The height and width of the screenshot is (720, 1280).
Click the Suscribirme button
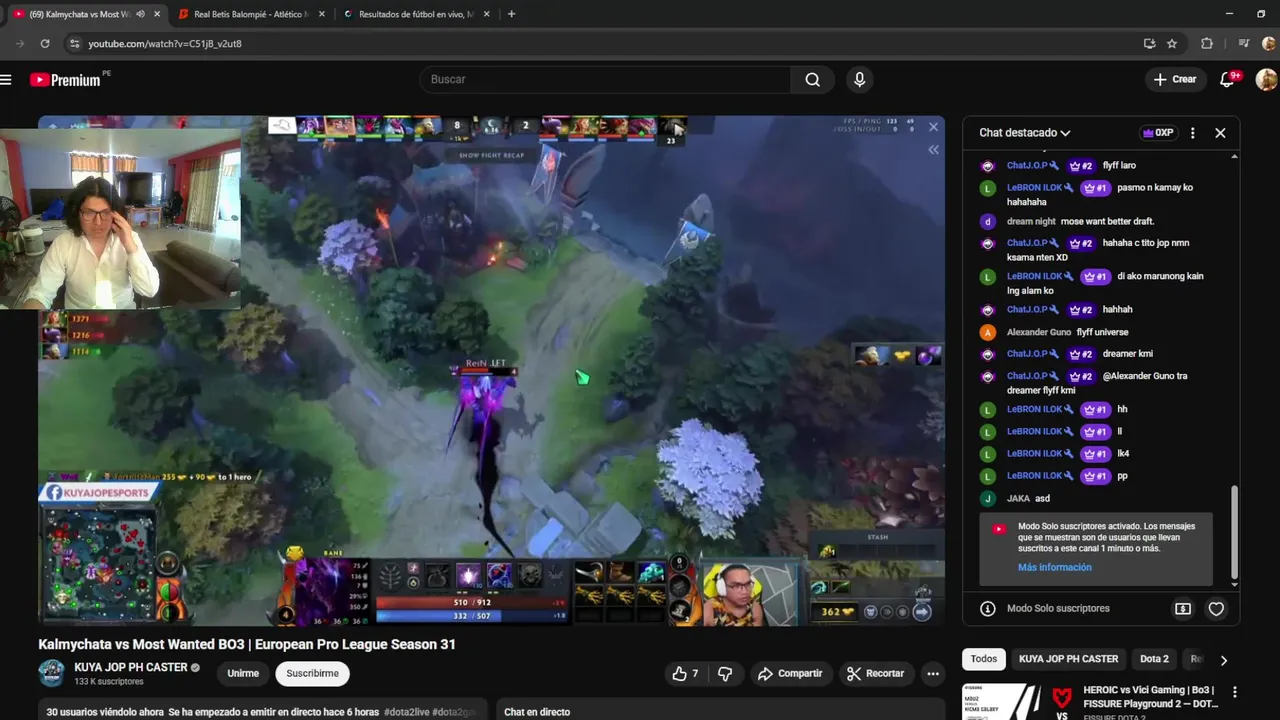(312, 673)
